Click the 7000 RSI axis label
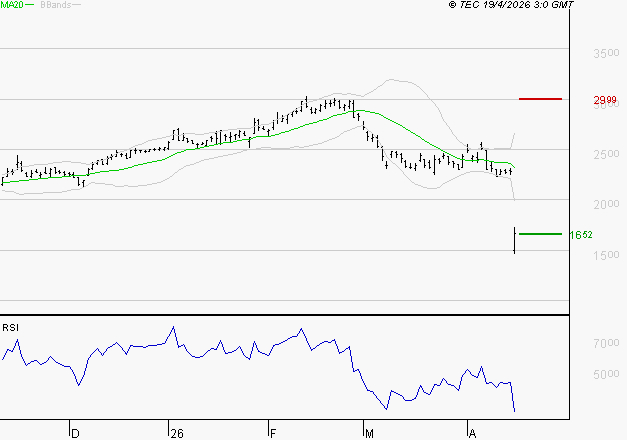This screenshot has height=440, width=627. (x=606, y=343)
